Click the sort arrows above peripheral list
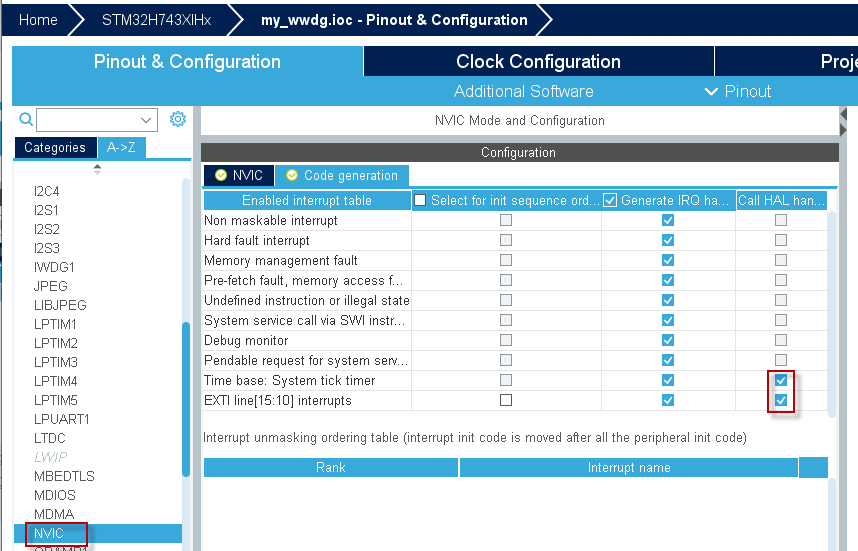The height and width of the screenshot is (551, 858). (x=97, y=169)
